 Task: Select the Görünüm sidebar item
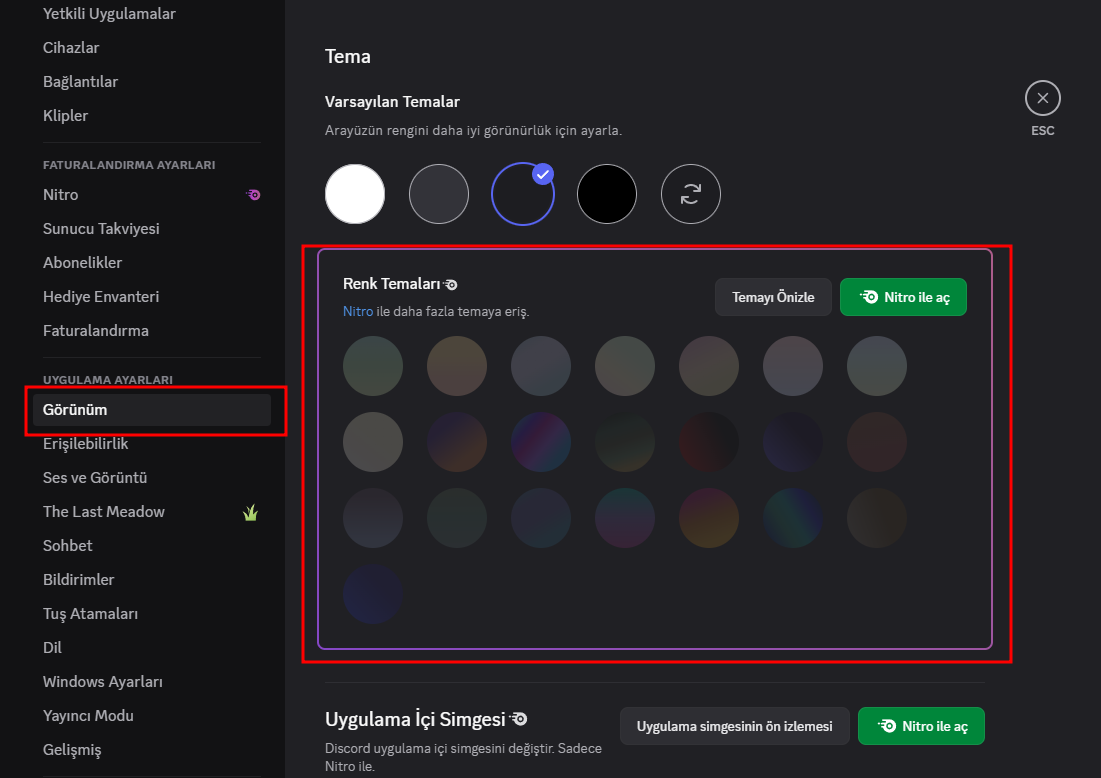(x=152, y=409)
